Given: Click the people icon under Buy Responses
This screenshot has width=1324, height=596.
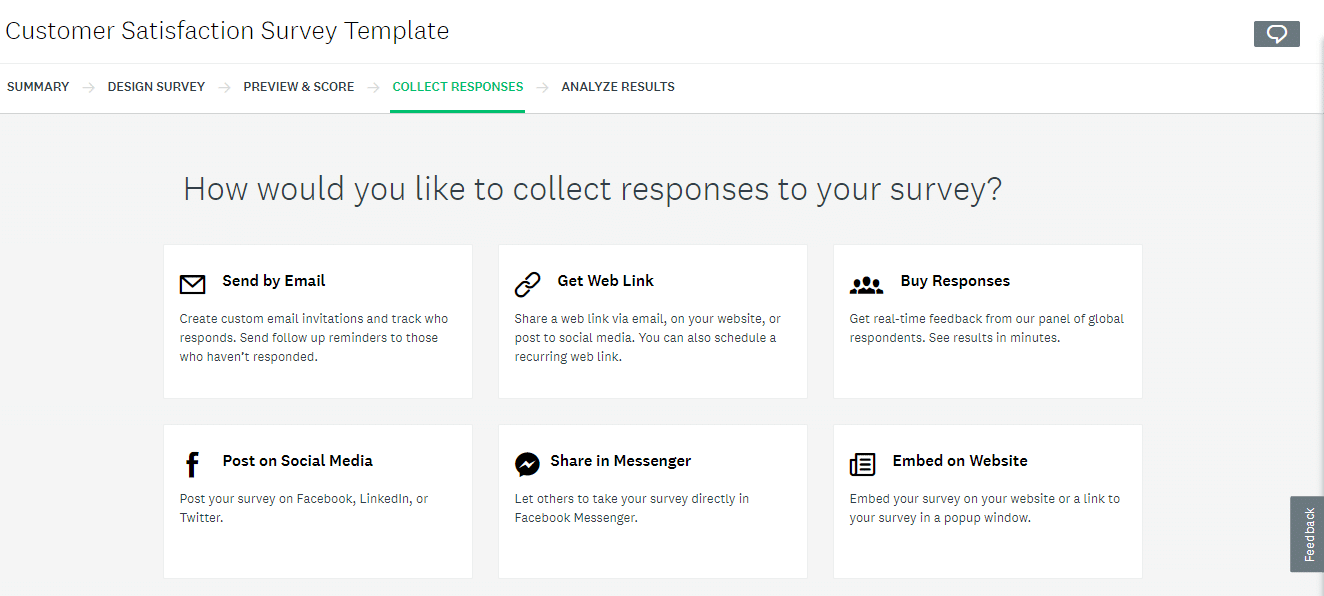Looking at the screenshot, I should tap(866, 284).
